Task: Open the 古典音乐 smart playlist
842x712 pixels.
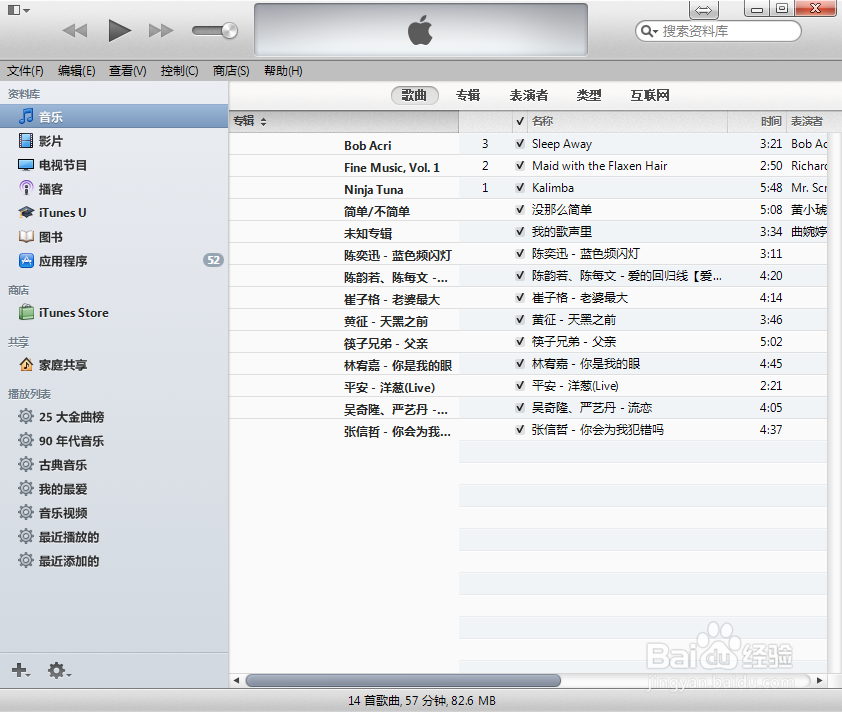Action: coord(52,464)
